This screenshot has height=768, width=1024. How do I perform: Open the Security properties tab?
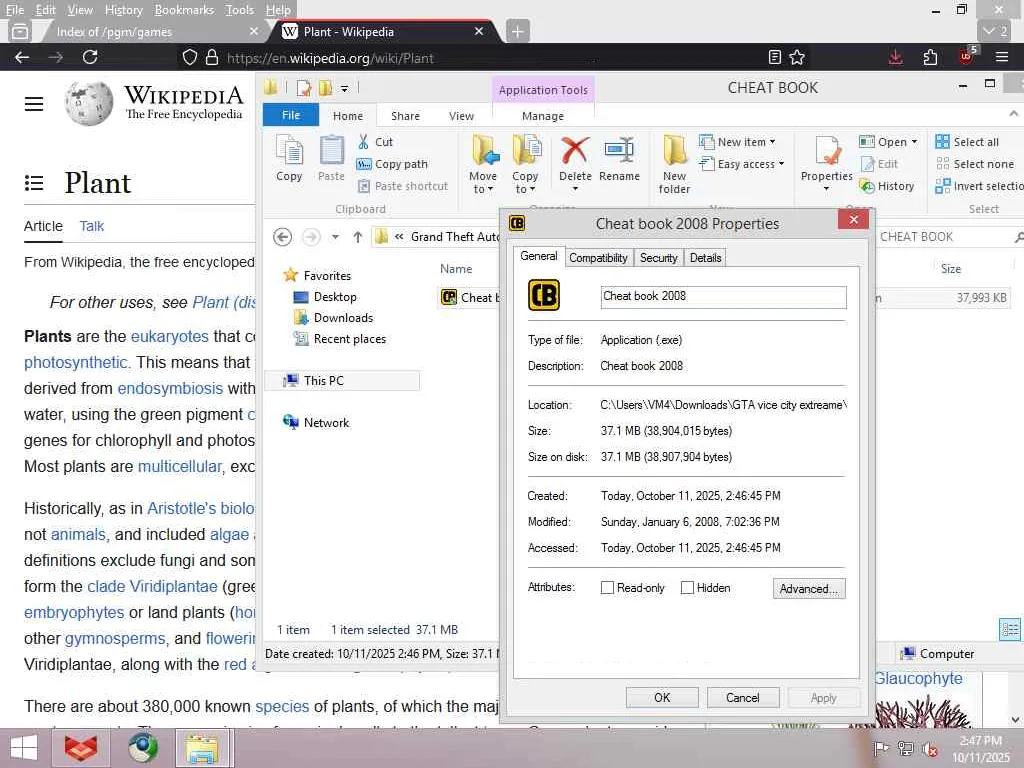pyautogui.click(x=658, y=258)
